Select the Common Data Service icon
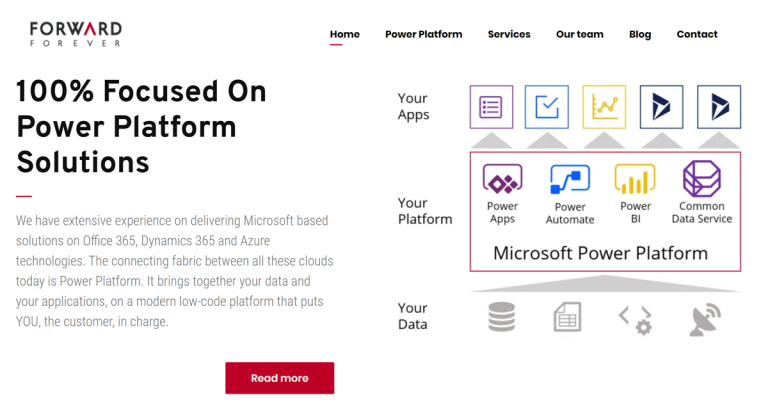 702,179
